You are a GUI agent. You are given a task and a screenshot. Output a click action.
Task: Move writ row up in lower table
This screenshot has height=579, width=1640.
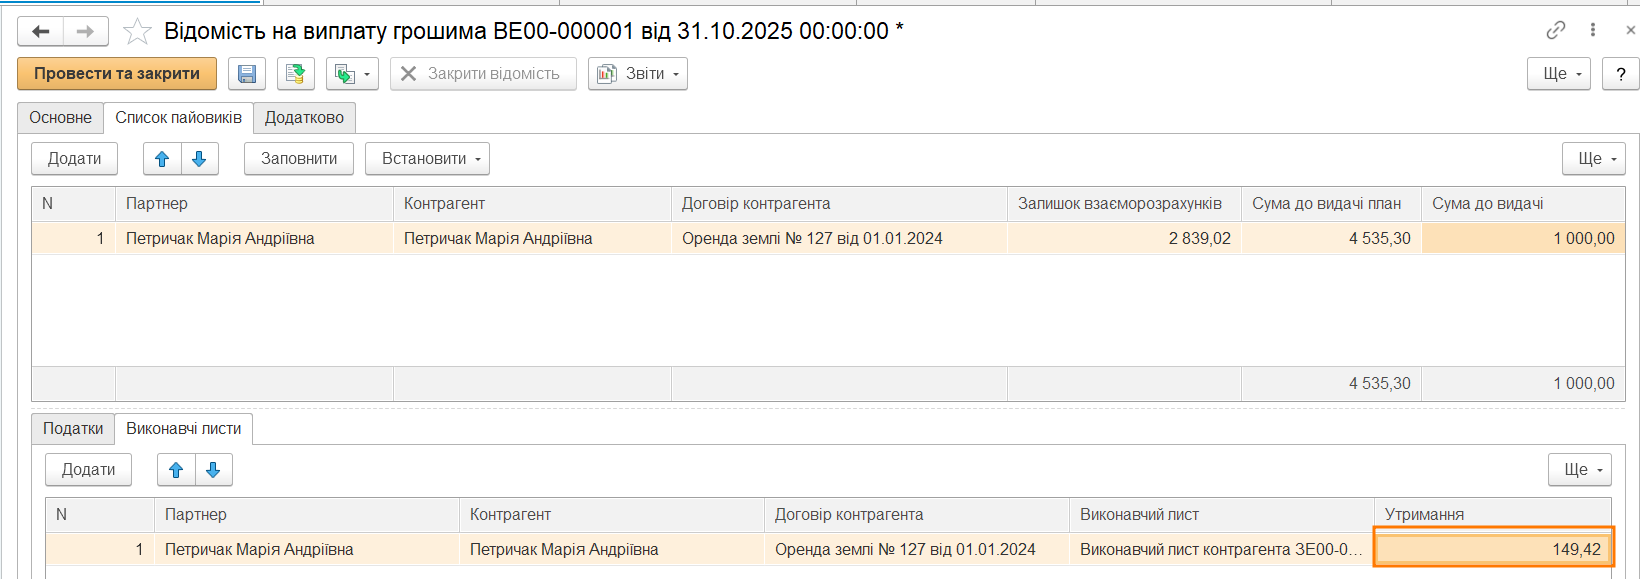176,470
